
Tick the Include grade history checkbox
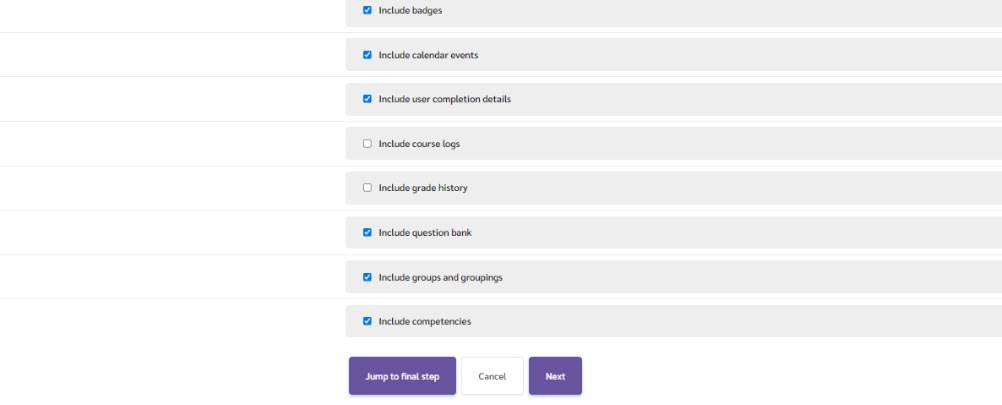point(367,188)
